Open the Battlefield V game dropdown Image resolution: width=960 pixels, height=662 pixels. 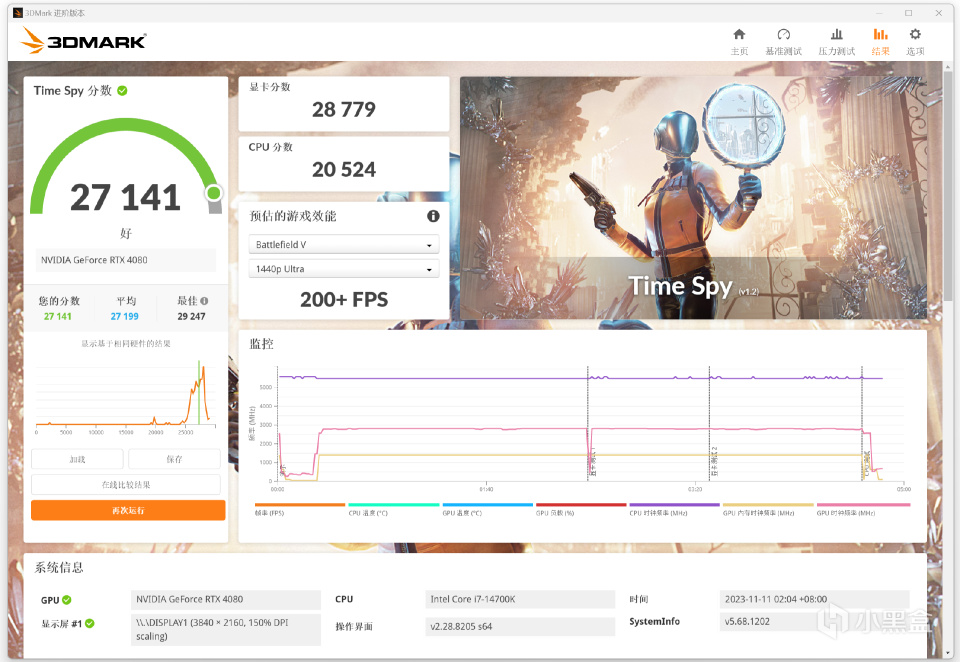pyautogui.click(x=343, y=244)
